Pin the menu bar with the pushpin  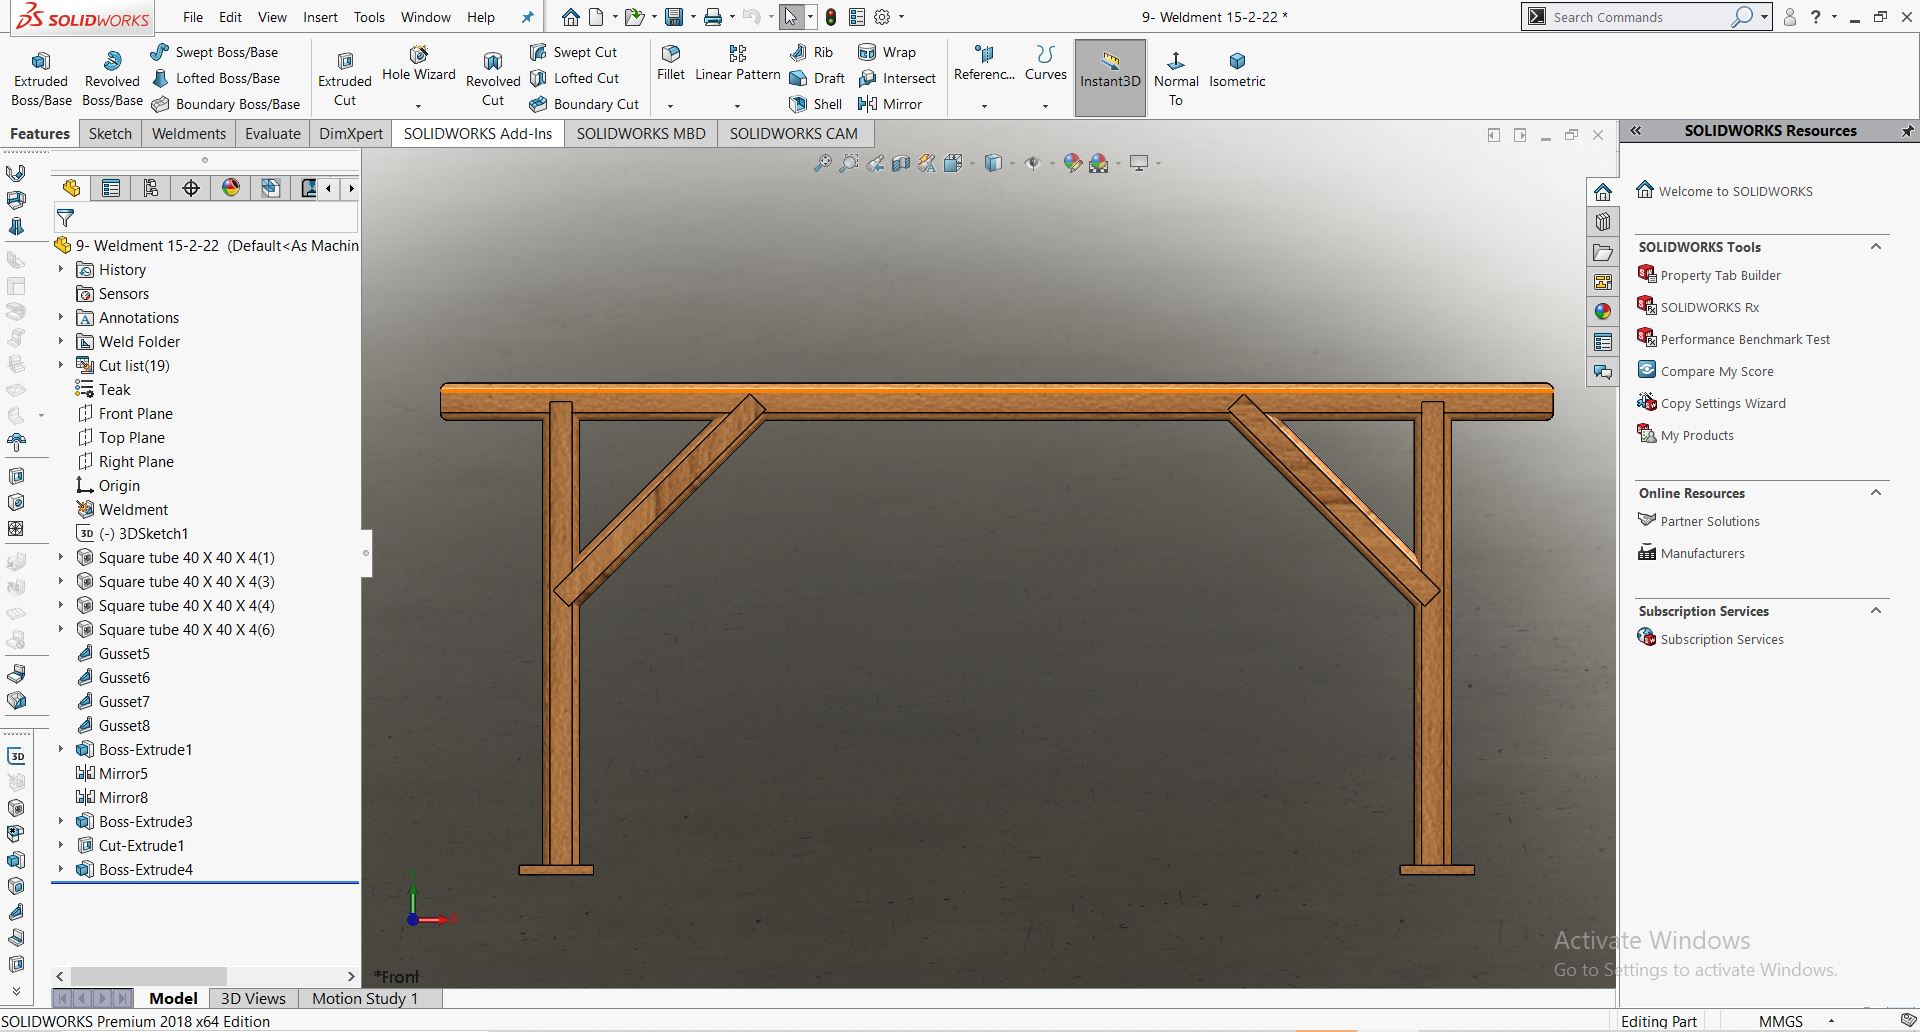point(528,17)
